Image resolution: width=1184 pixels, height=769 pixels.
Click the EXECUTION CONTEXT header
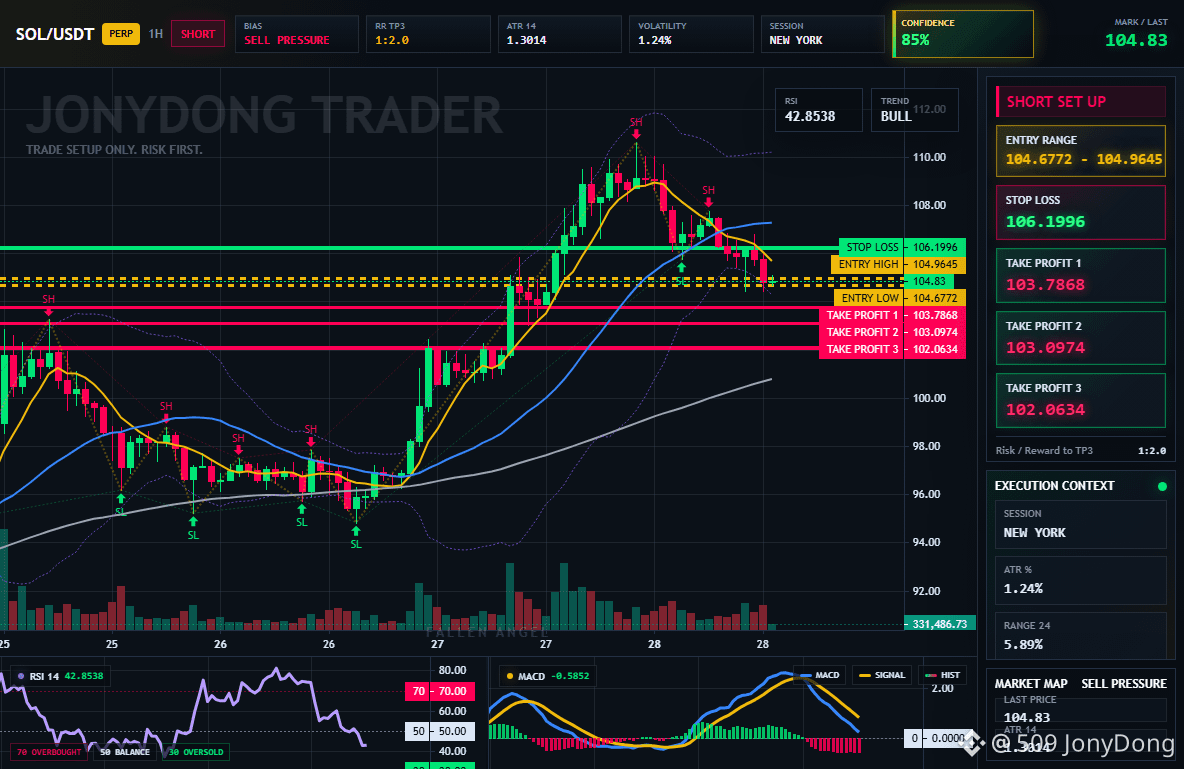point(1054,486)
